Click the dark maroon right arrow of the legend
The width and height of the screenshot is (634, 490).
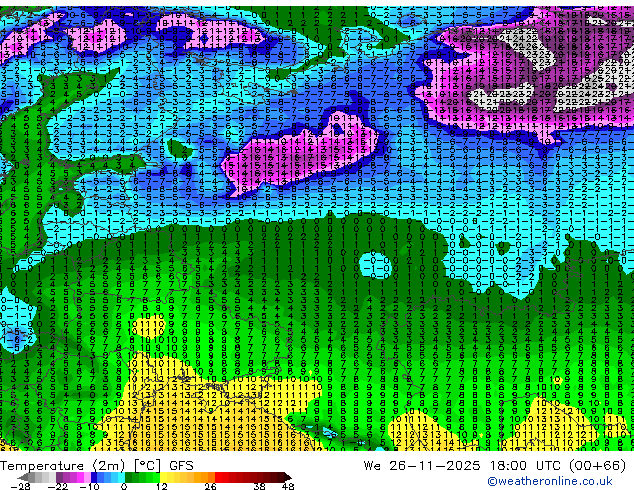(x=288, y=477)
